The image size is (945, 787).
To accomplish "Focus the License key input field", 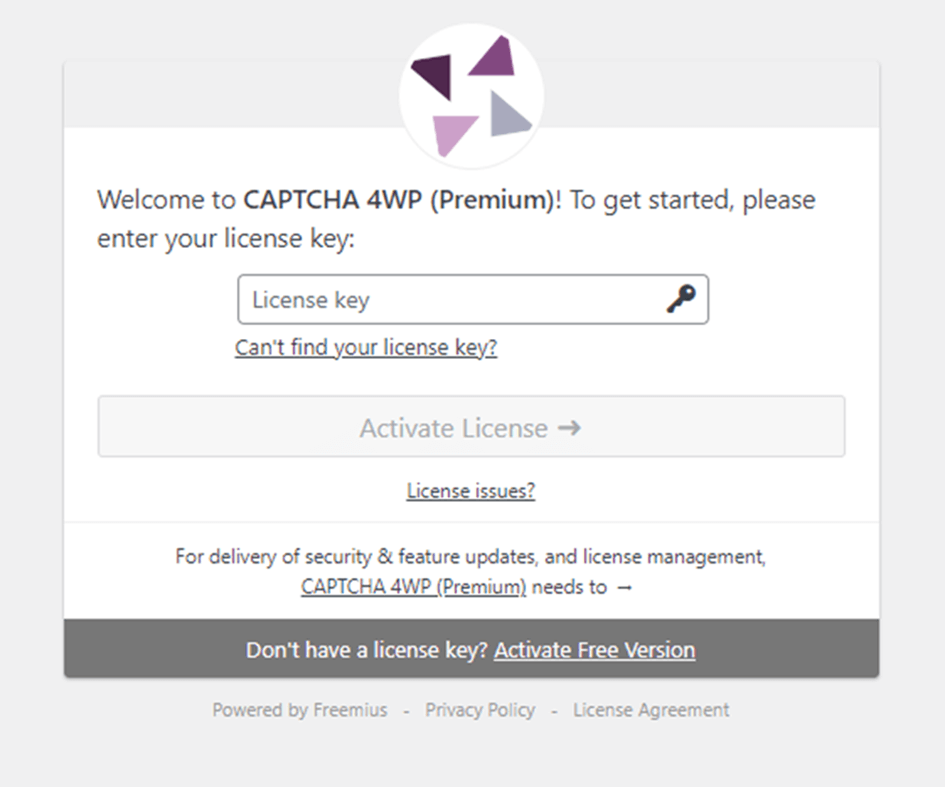I will pos(473,299).
